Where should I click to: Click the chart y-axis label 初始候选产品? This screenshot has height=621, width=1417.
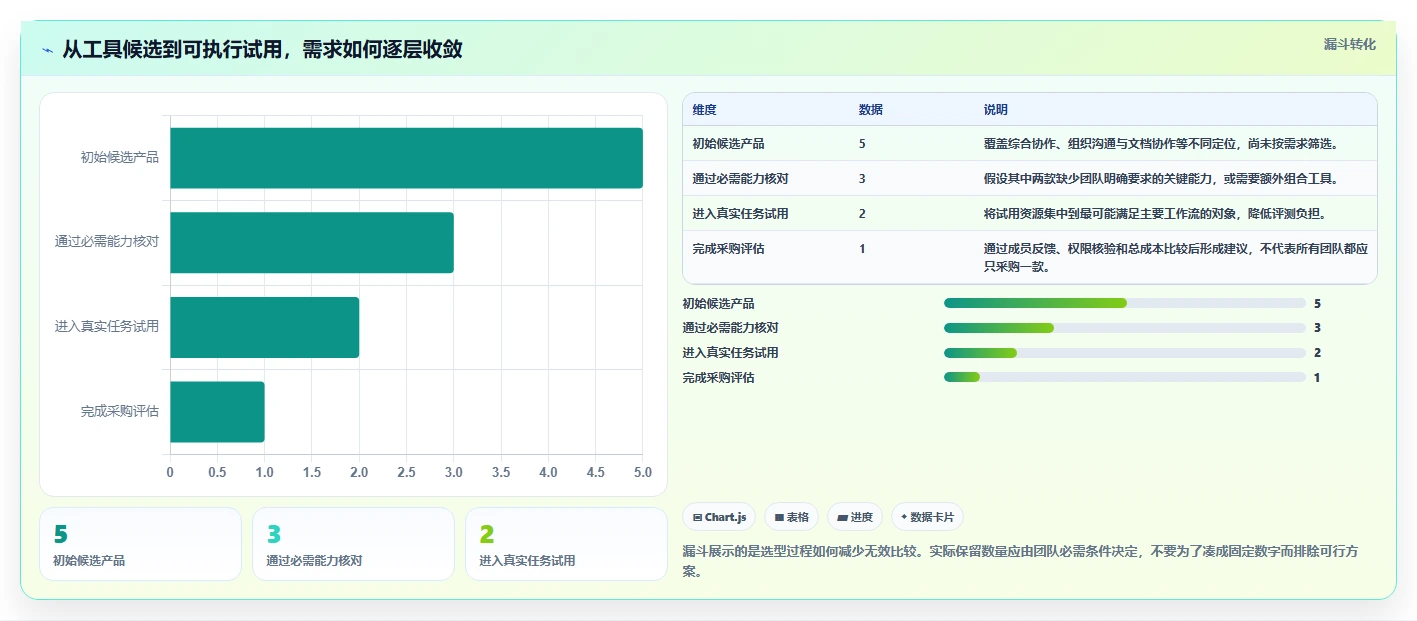click(x=120, y=157)
